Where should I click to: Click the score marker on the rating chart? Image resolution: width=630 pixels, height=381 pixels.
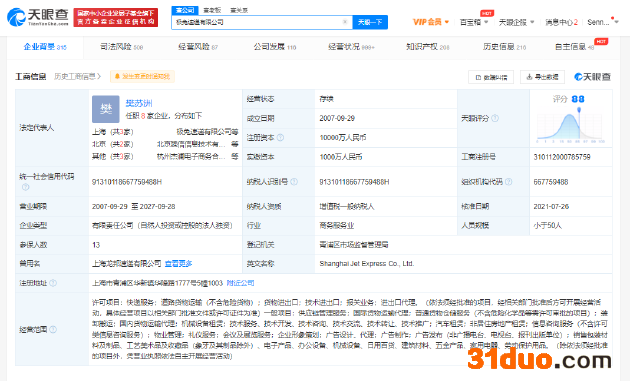pyautogui.click(x=579, y=110)
